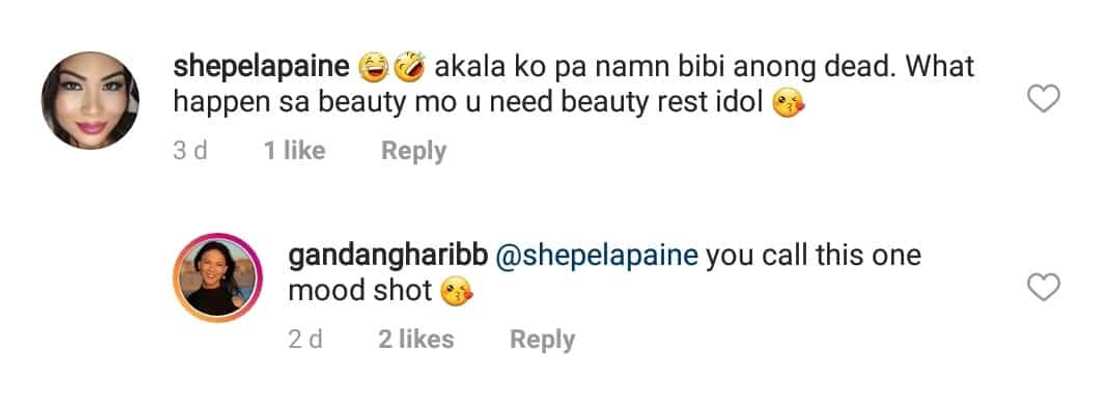Open the shepelapaine username on the first comment
1120x412 pixels.
[261, 68]
